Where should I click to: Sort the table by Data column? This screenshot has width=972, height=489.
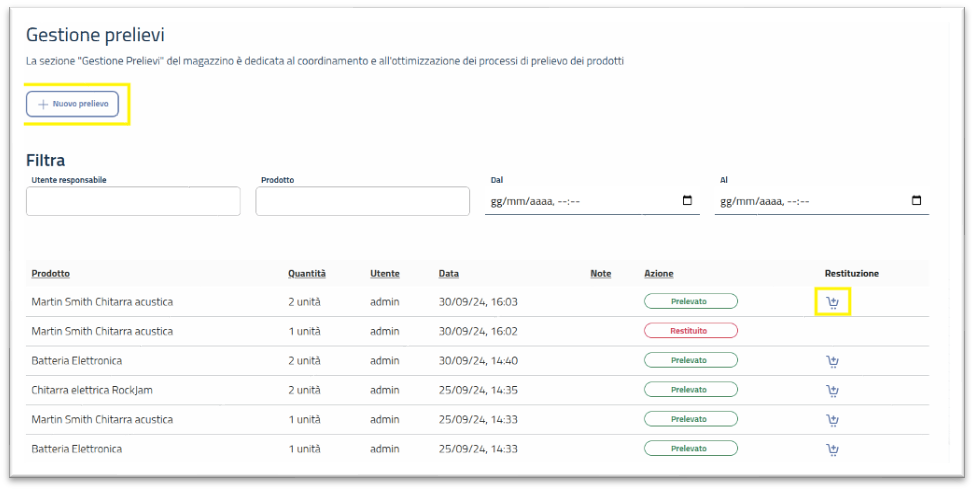click(448, 273)
